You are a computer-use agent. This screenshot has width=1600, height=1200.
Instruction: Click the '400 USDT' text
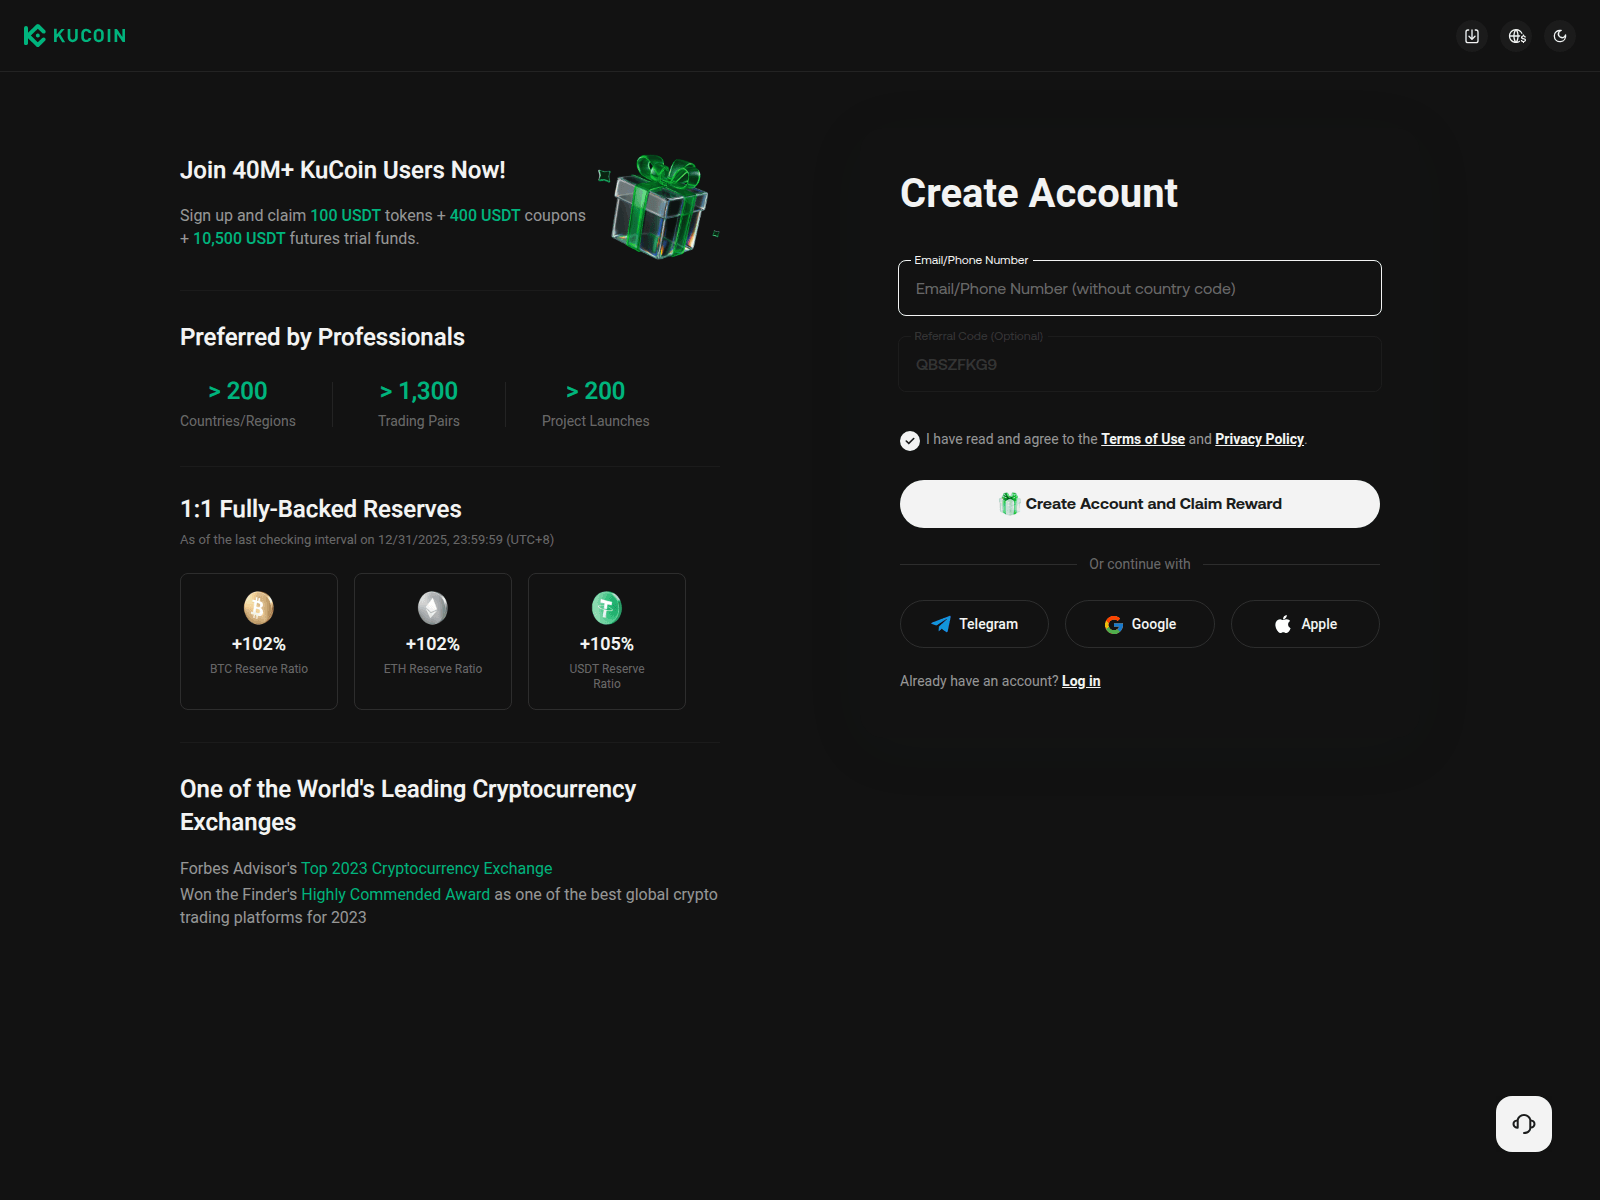point(485,215)
